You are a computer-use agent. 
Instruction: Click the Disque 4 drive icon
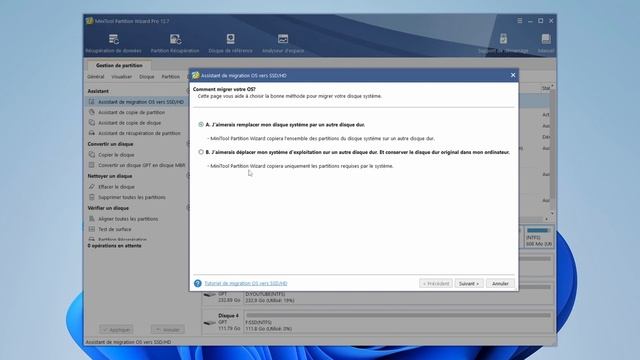(209, 322)
